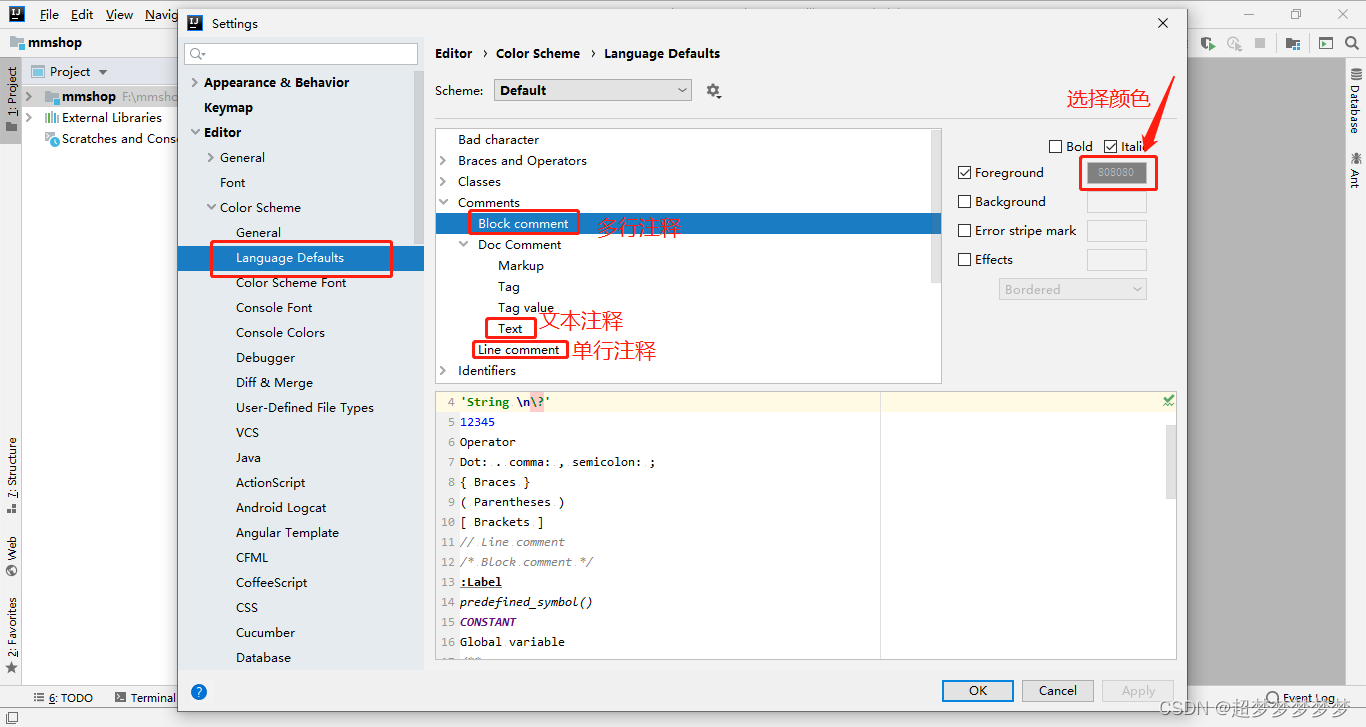
Task: Open the Edit menu
Action: click(82, 15)
